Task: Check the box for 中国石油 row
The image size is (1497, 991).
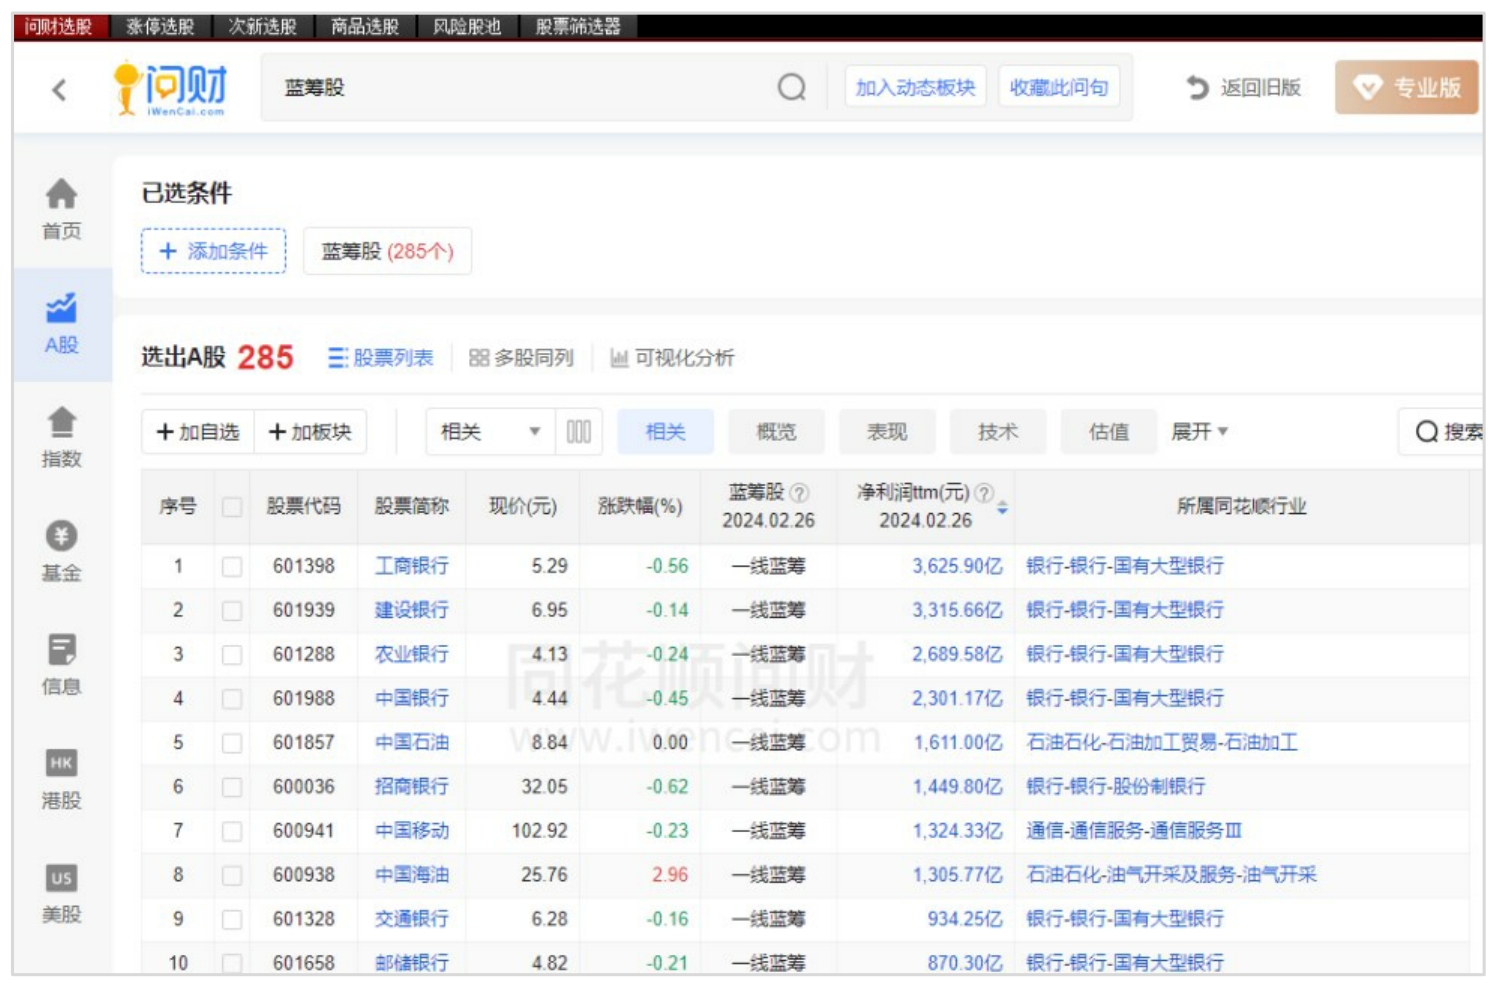Action: tap(232, 743)
